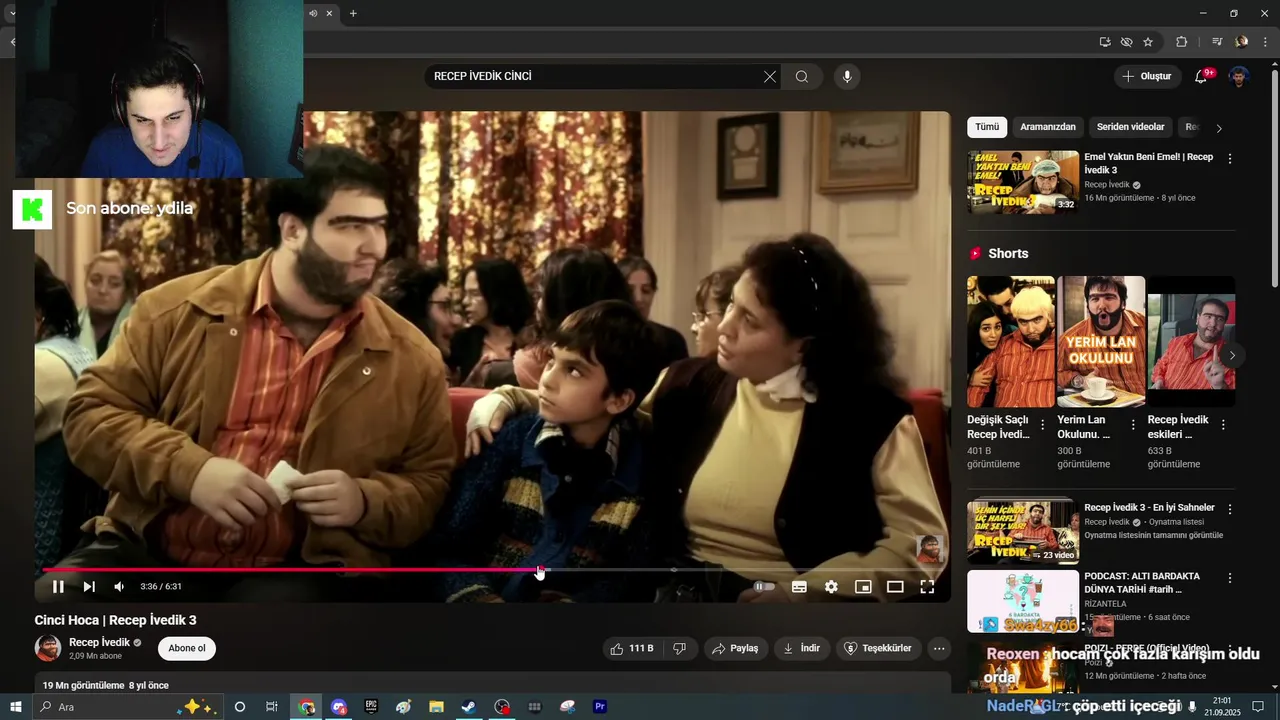
Task: Open a new browser tab with plus
Action: [353, 13]
